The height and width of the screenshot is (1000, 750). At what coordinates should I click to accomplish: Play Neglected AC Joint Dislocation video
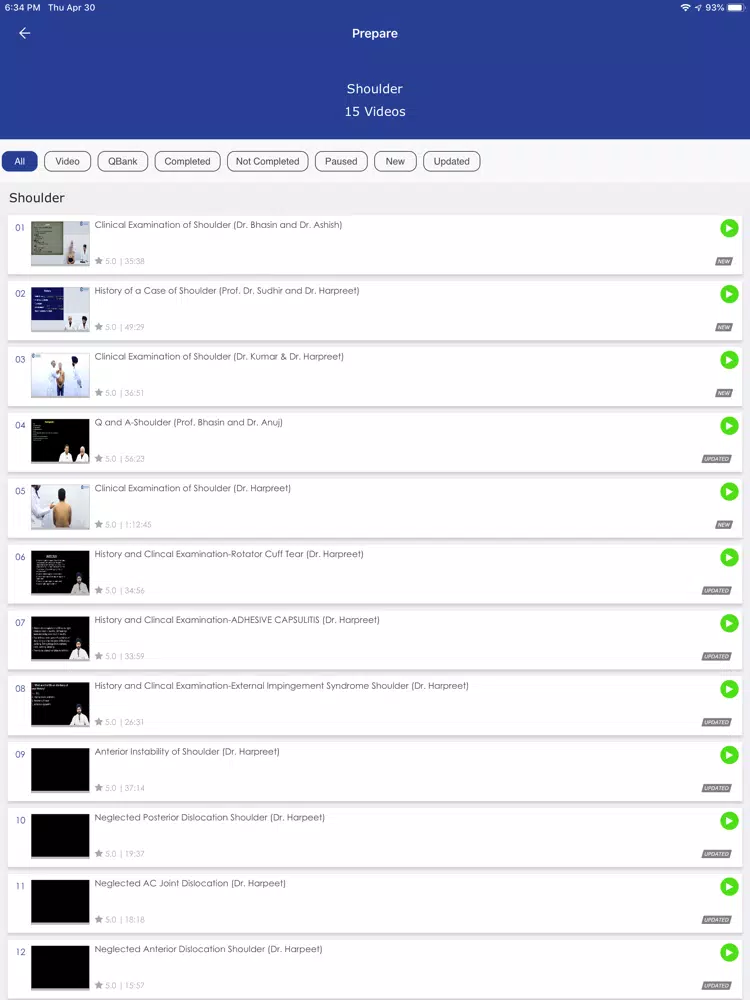(729, 886)
